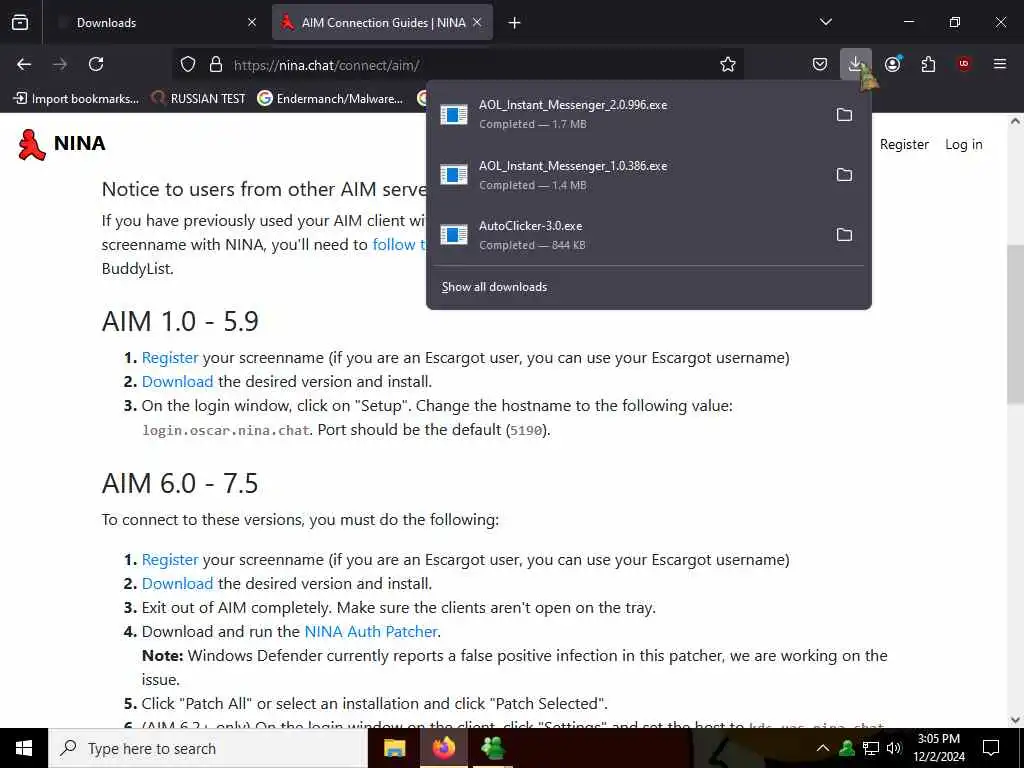Click Download link under AIM 6.0 - 7.5
Viewport: 1024px width, 768px height.
178,583
